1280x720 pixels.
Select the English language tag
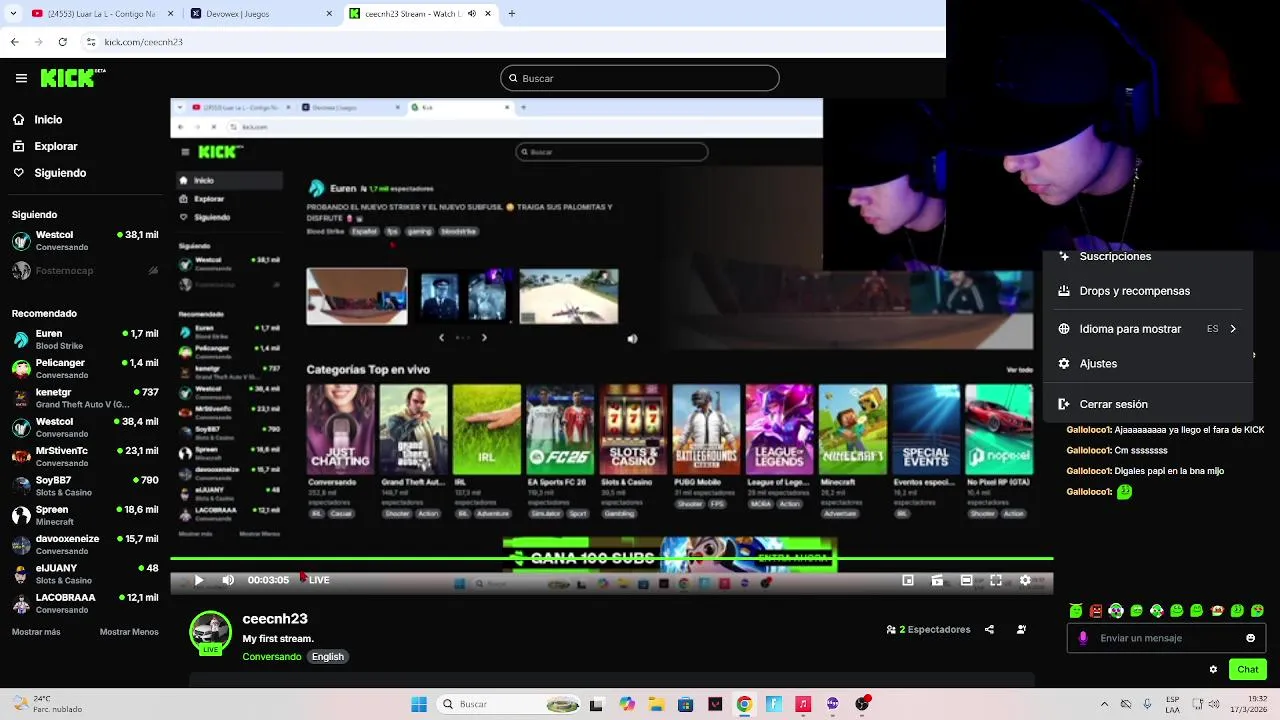tap(327, 657)
